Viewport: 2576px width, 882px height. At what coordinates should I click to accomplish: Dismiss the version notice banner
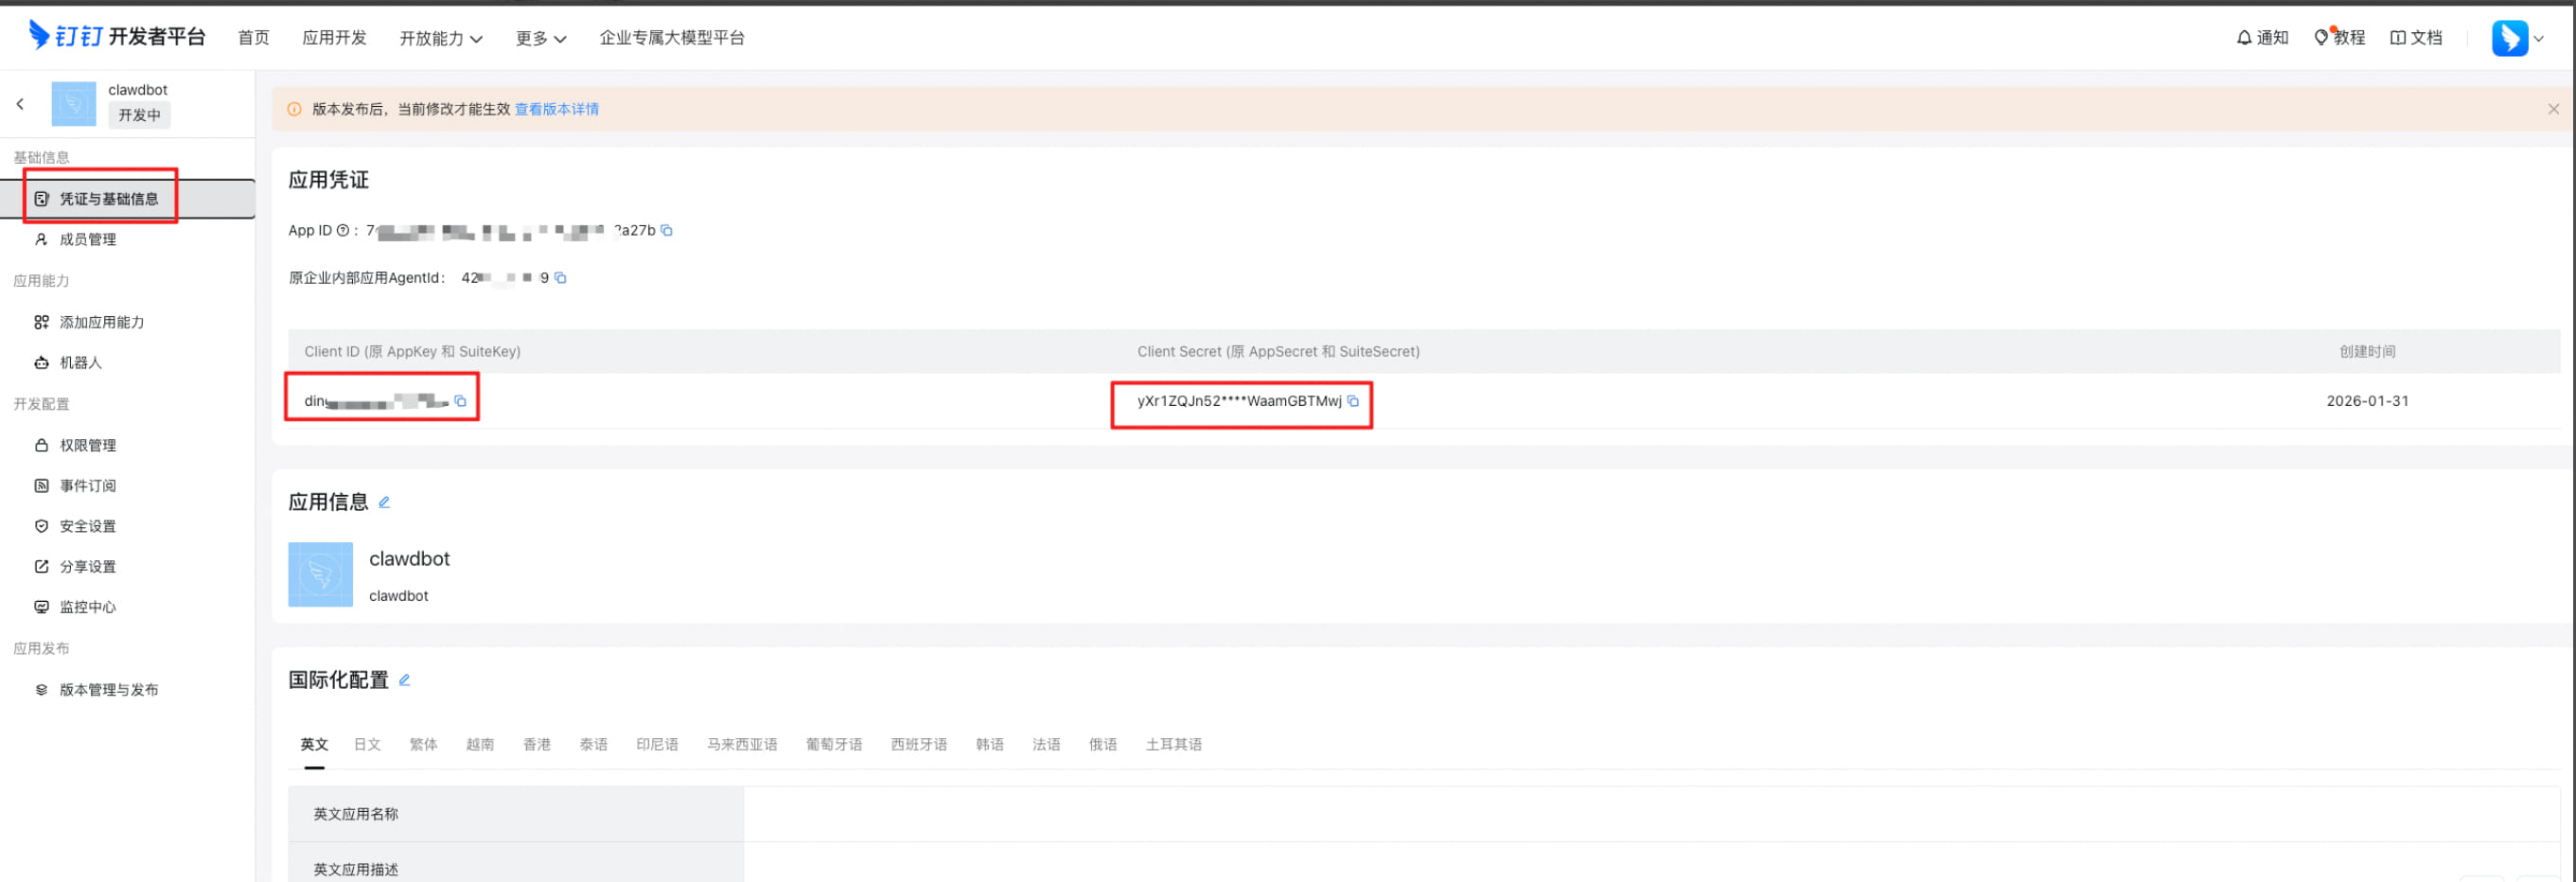(x=2553, y=109)
